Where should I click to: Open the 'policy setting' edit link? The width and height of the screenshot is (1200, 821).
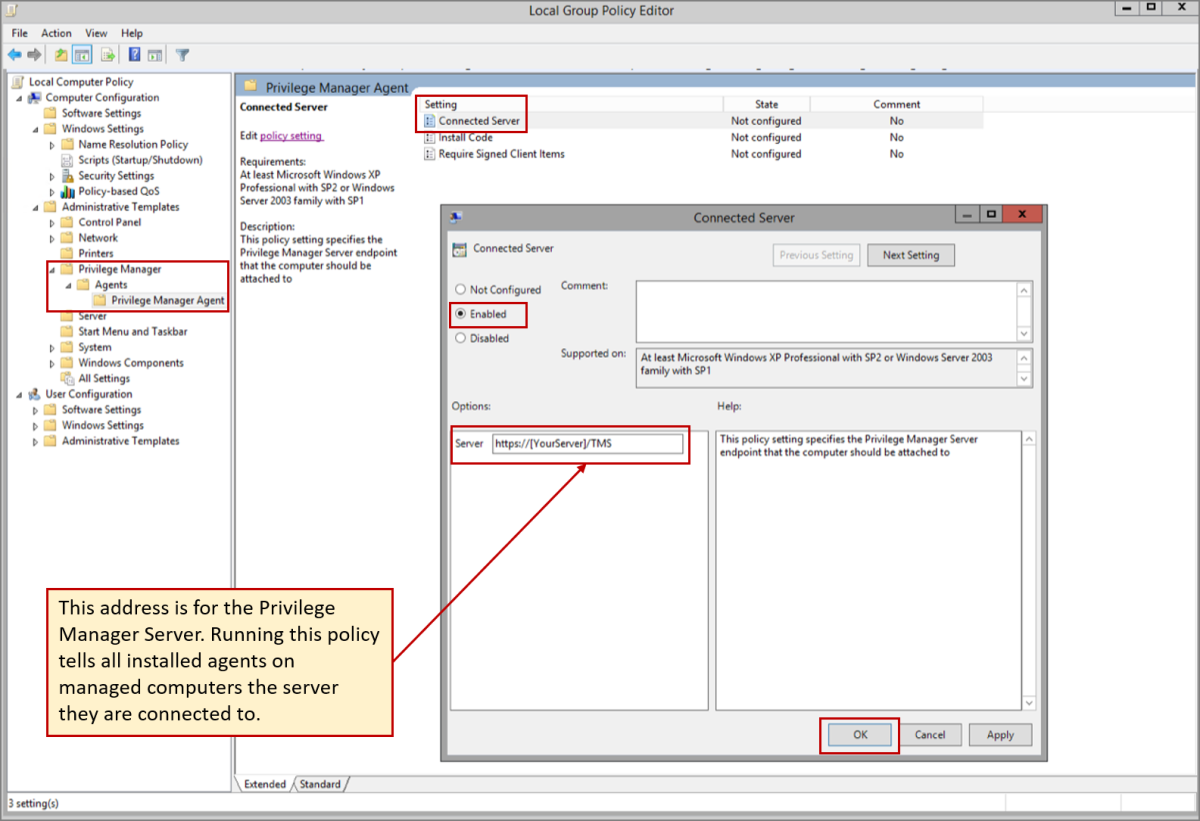coord(291,136)
